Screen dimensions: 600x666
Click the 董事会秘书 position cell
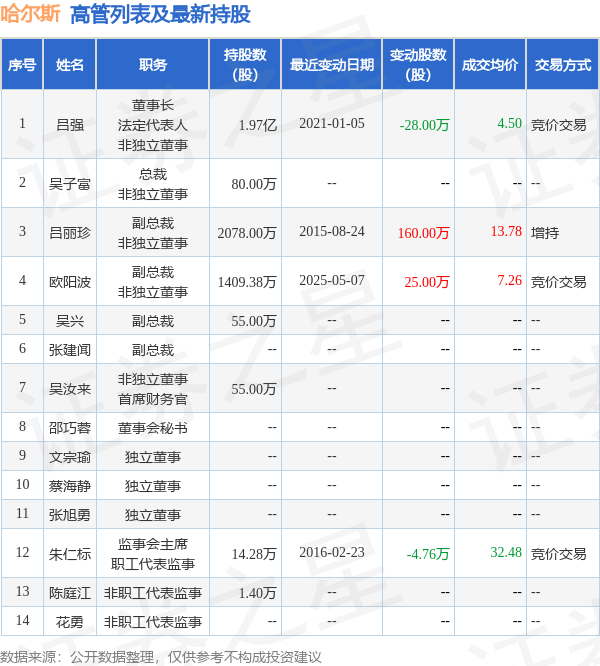click(x=152, y=428)
